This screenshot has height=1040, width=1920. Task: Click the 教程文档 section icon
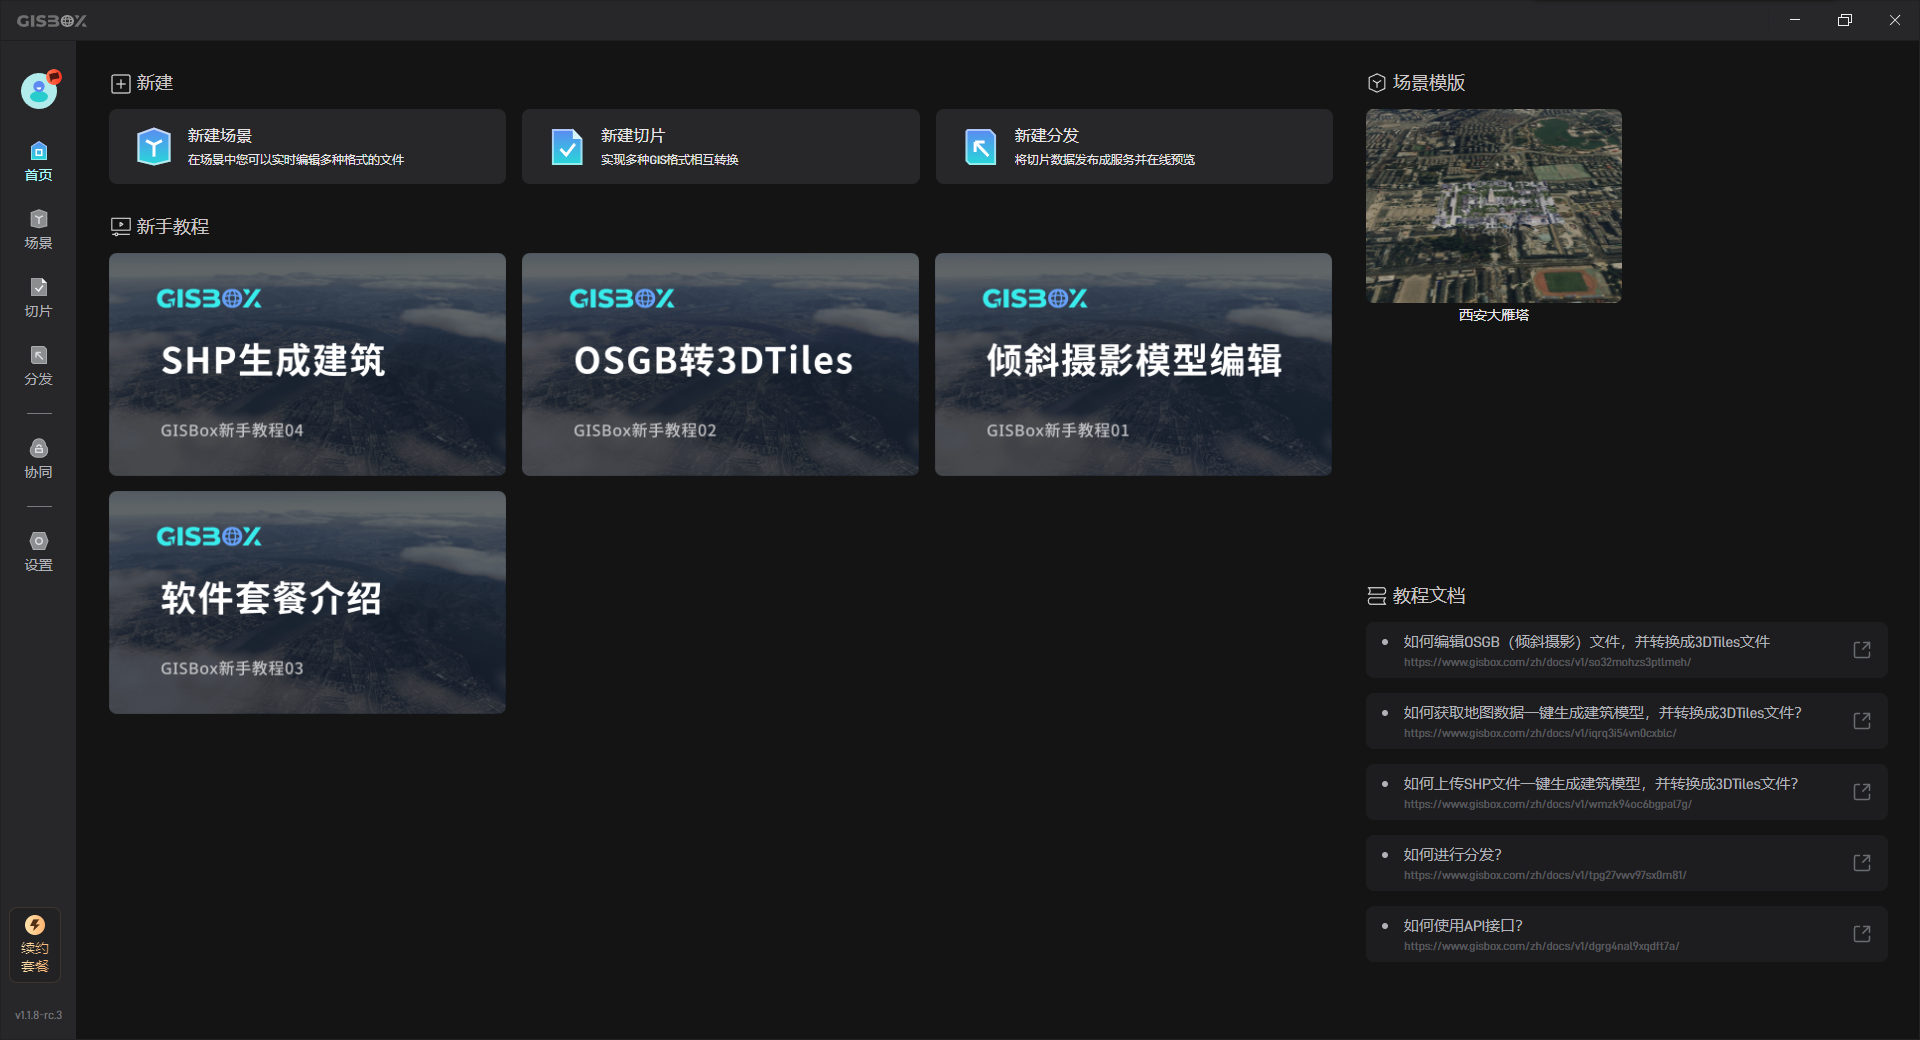point(1377,596)
